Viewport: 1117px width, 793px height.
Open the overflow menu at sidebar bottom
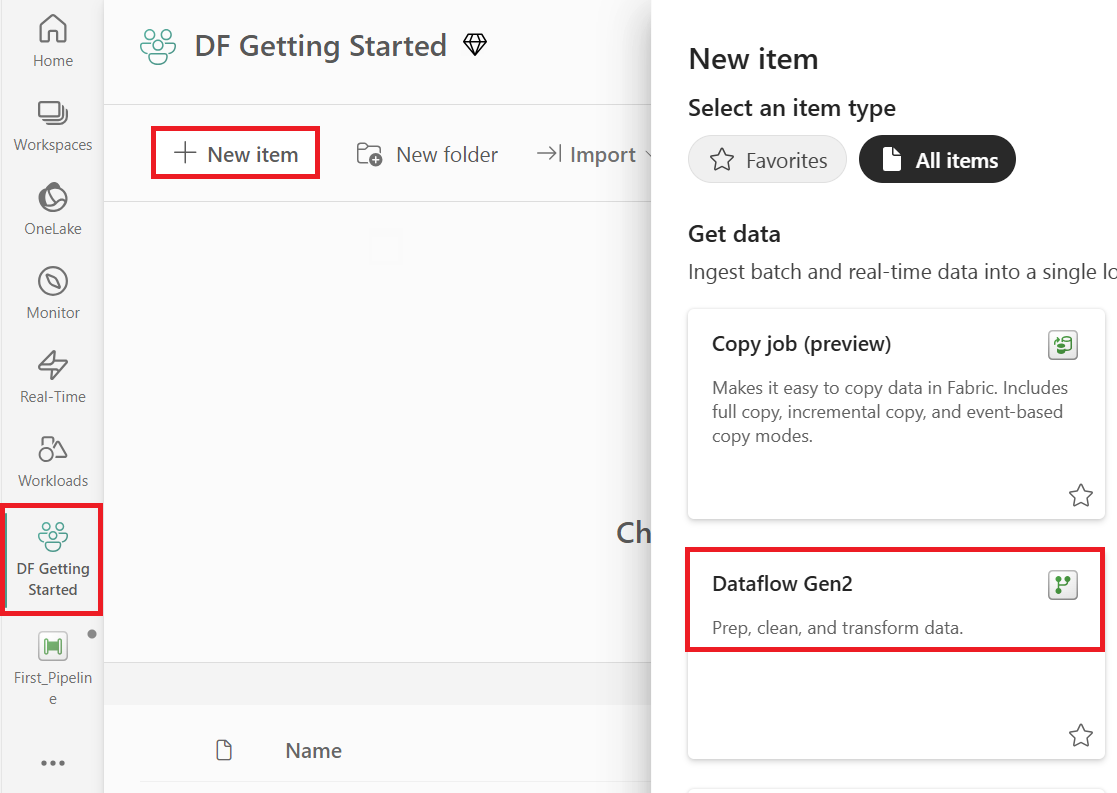pyautogui.click(x=52, y=763)
